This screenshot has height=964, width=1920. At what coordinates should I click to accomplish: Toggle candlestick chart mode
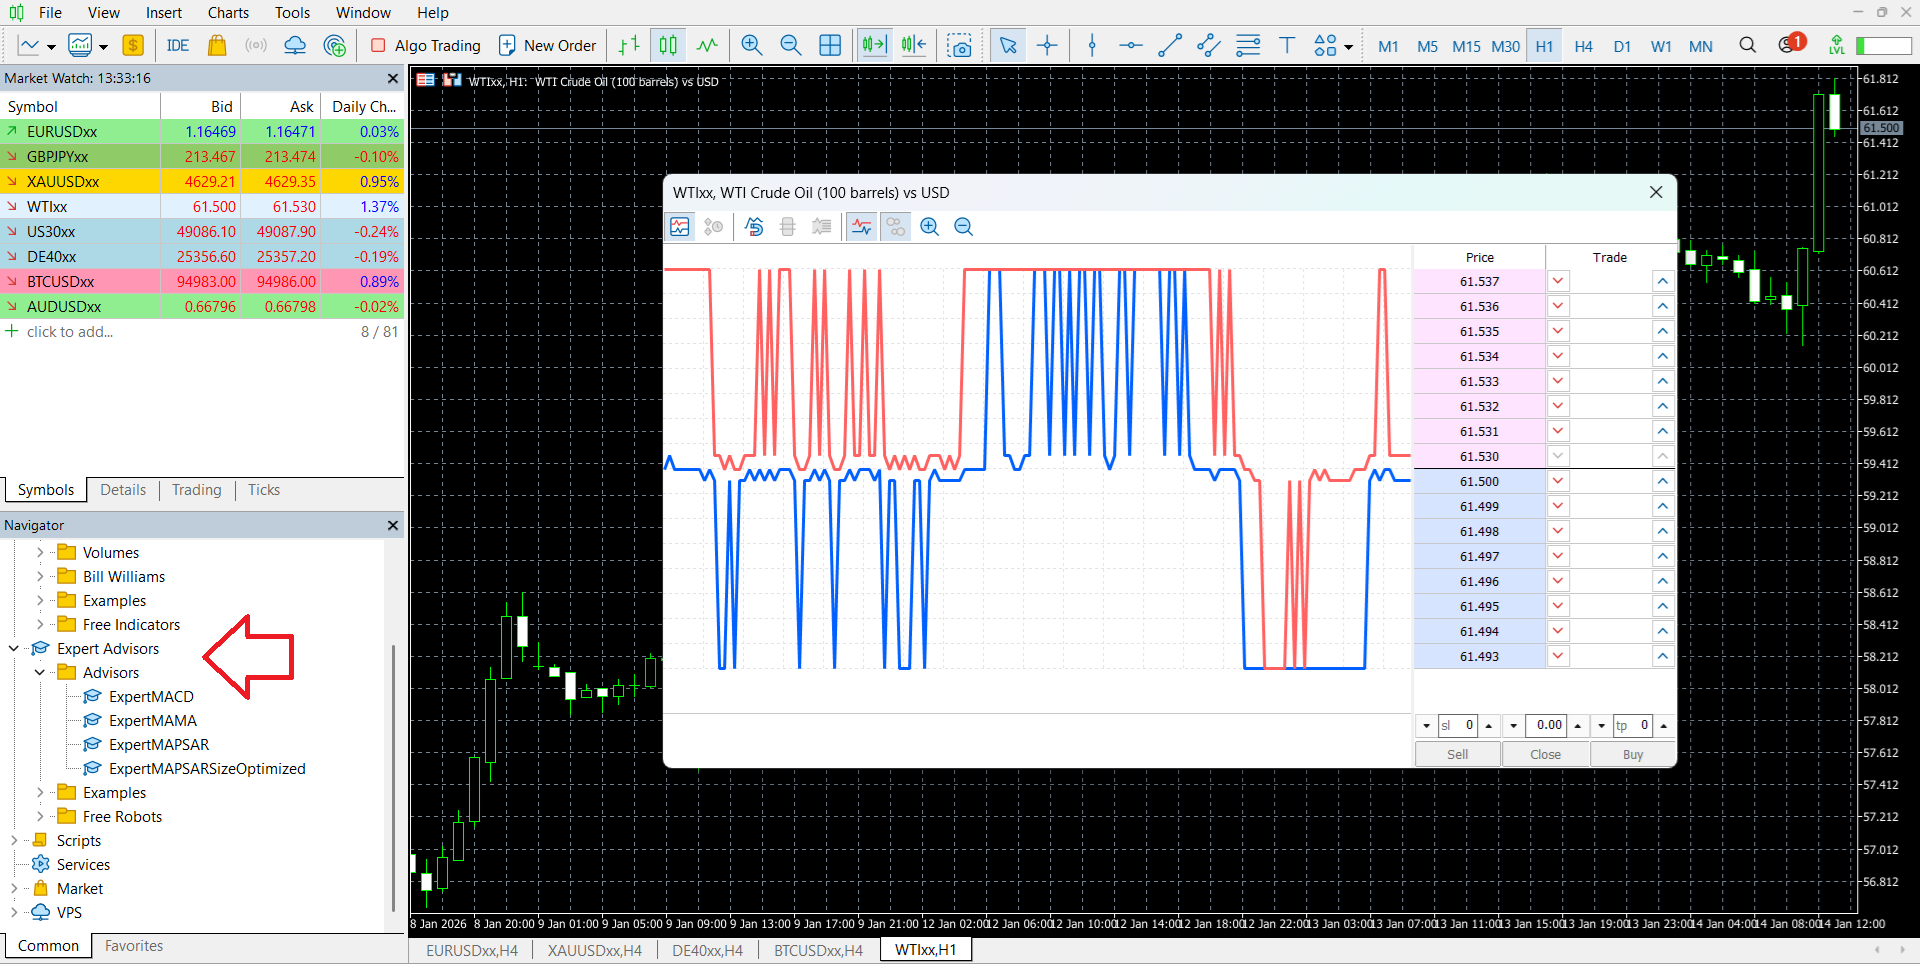pos(668,45)
